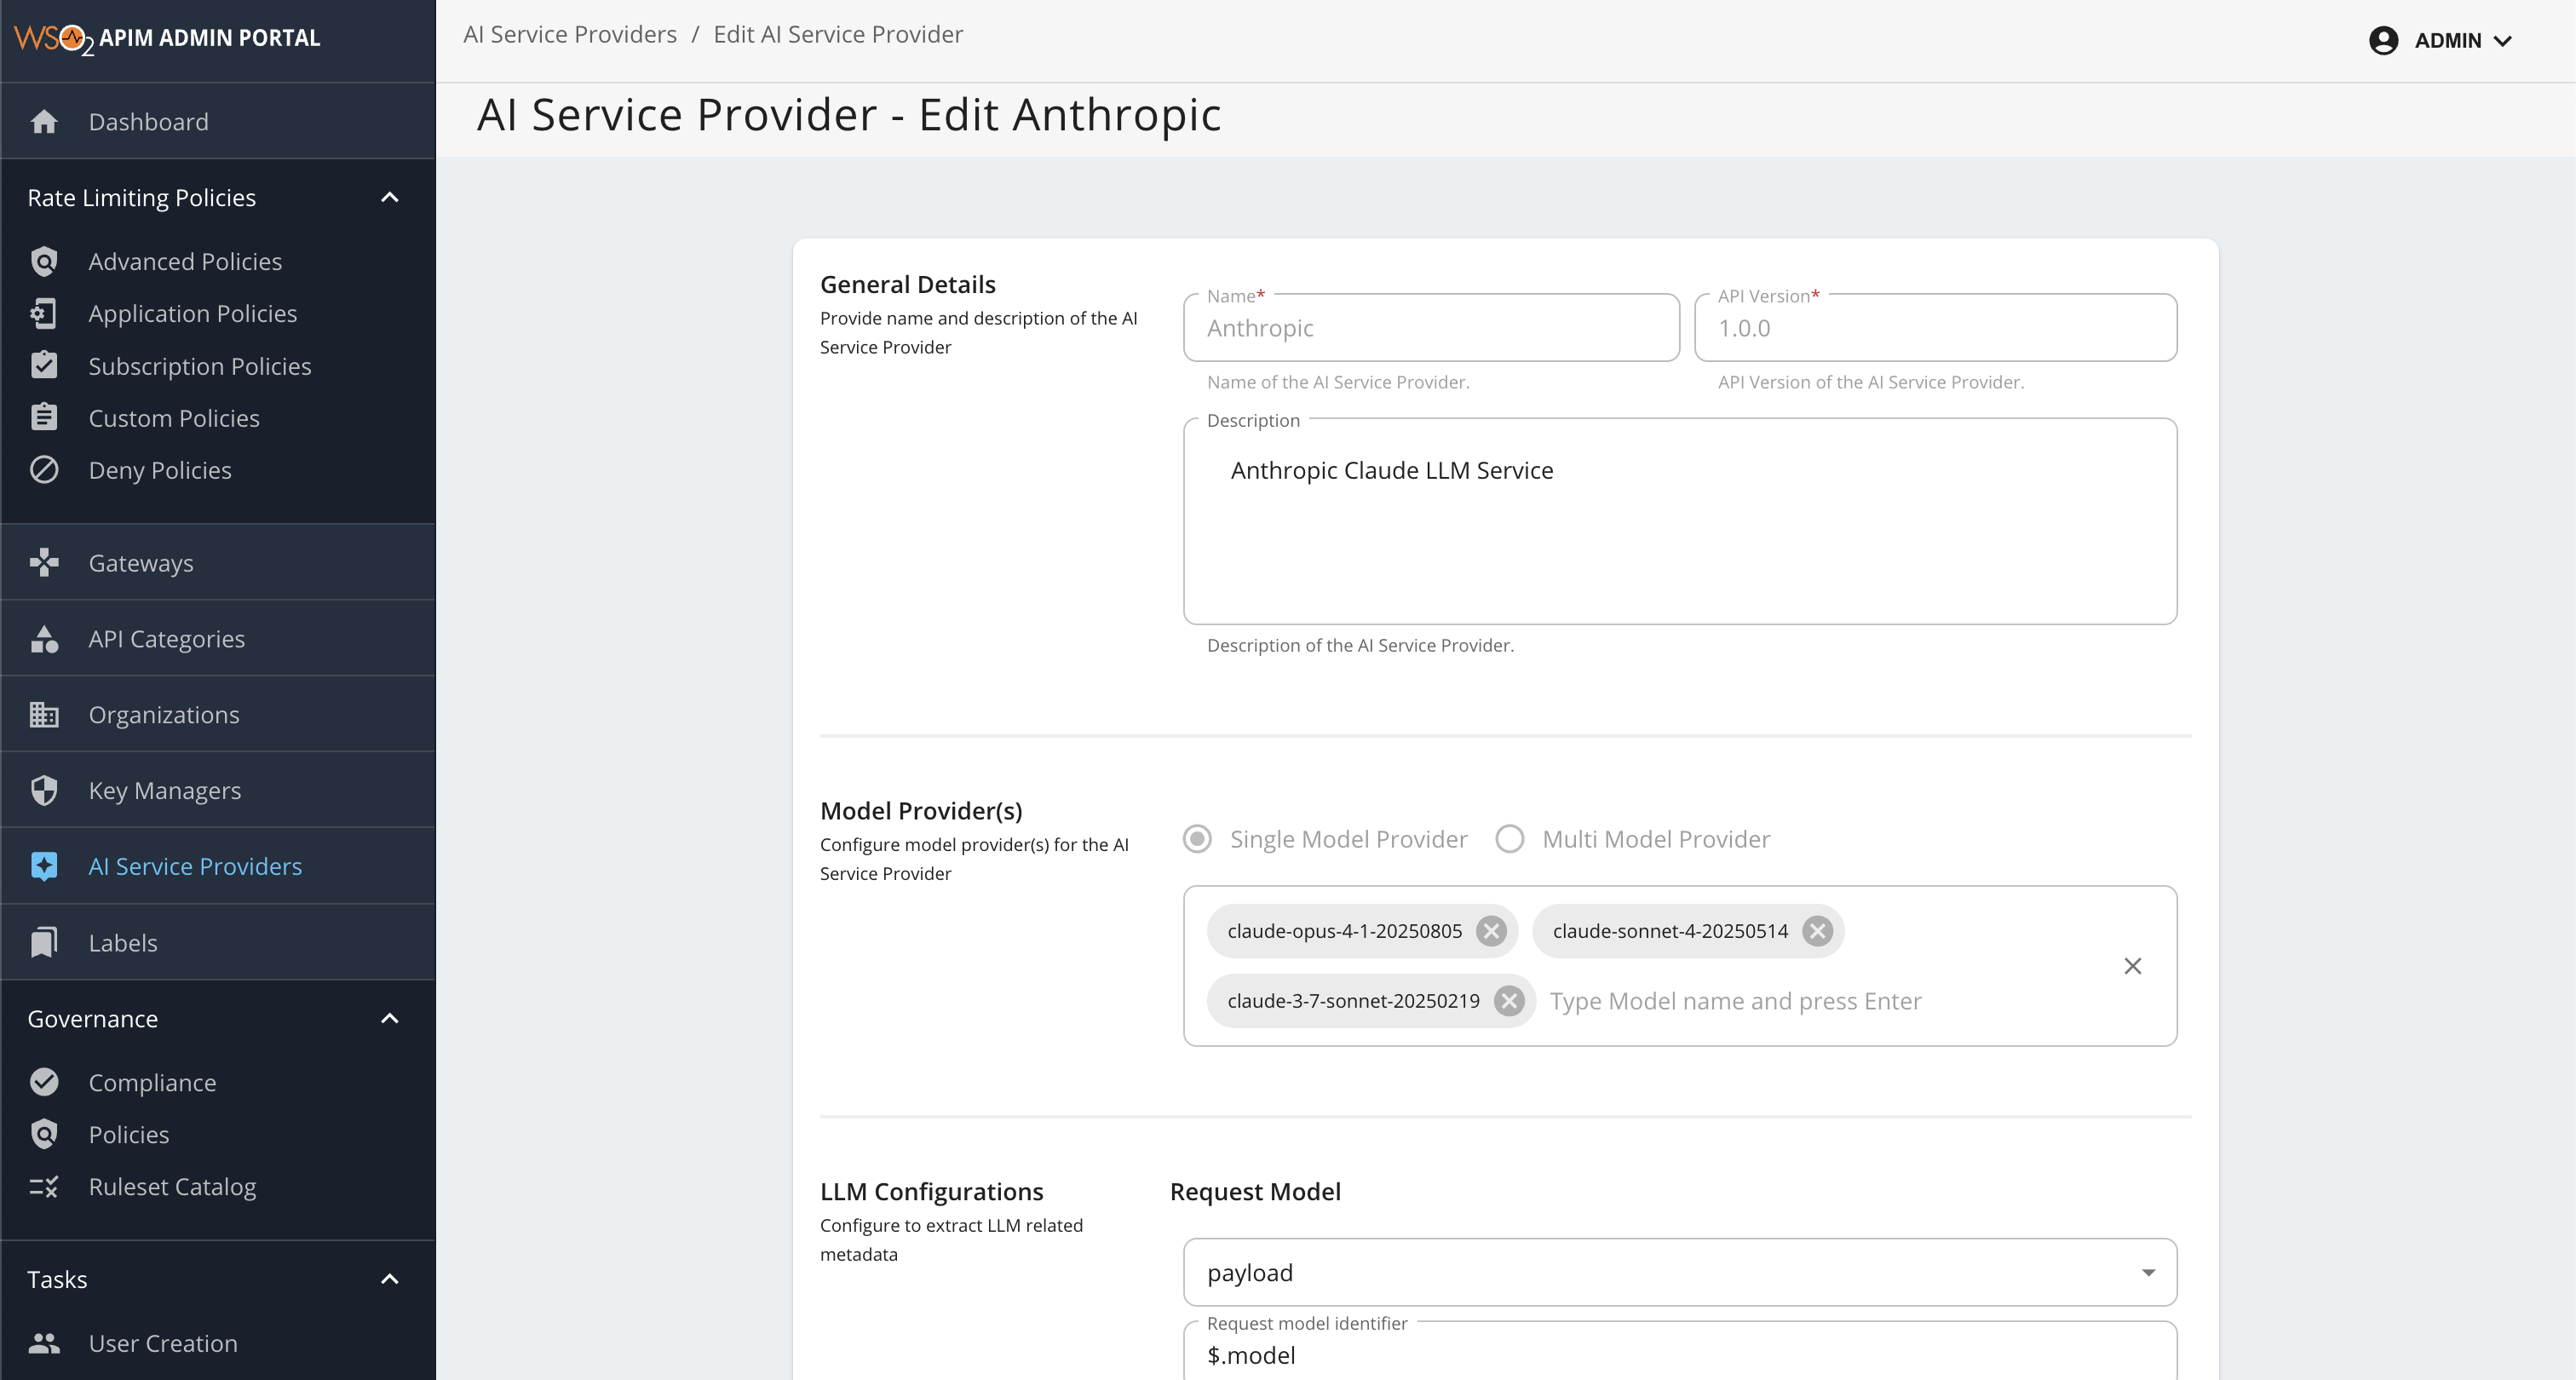This screenshot has height=1380, width=2576.
Task: Open the Dashboard home icon
Action: (x=45, y=121)
